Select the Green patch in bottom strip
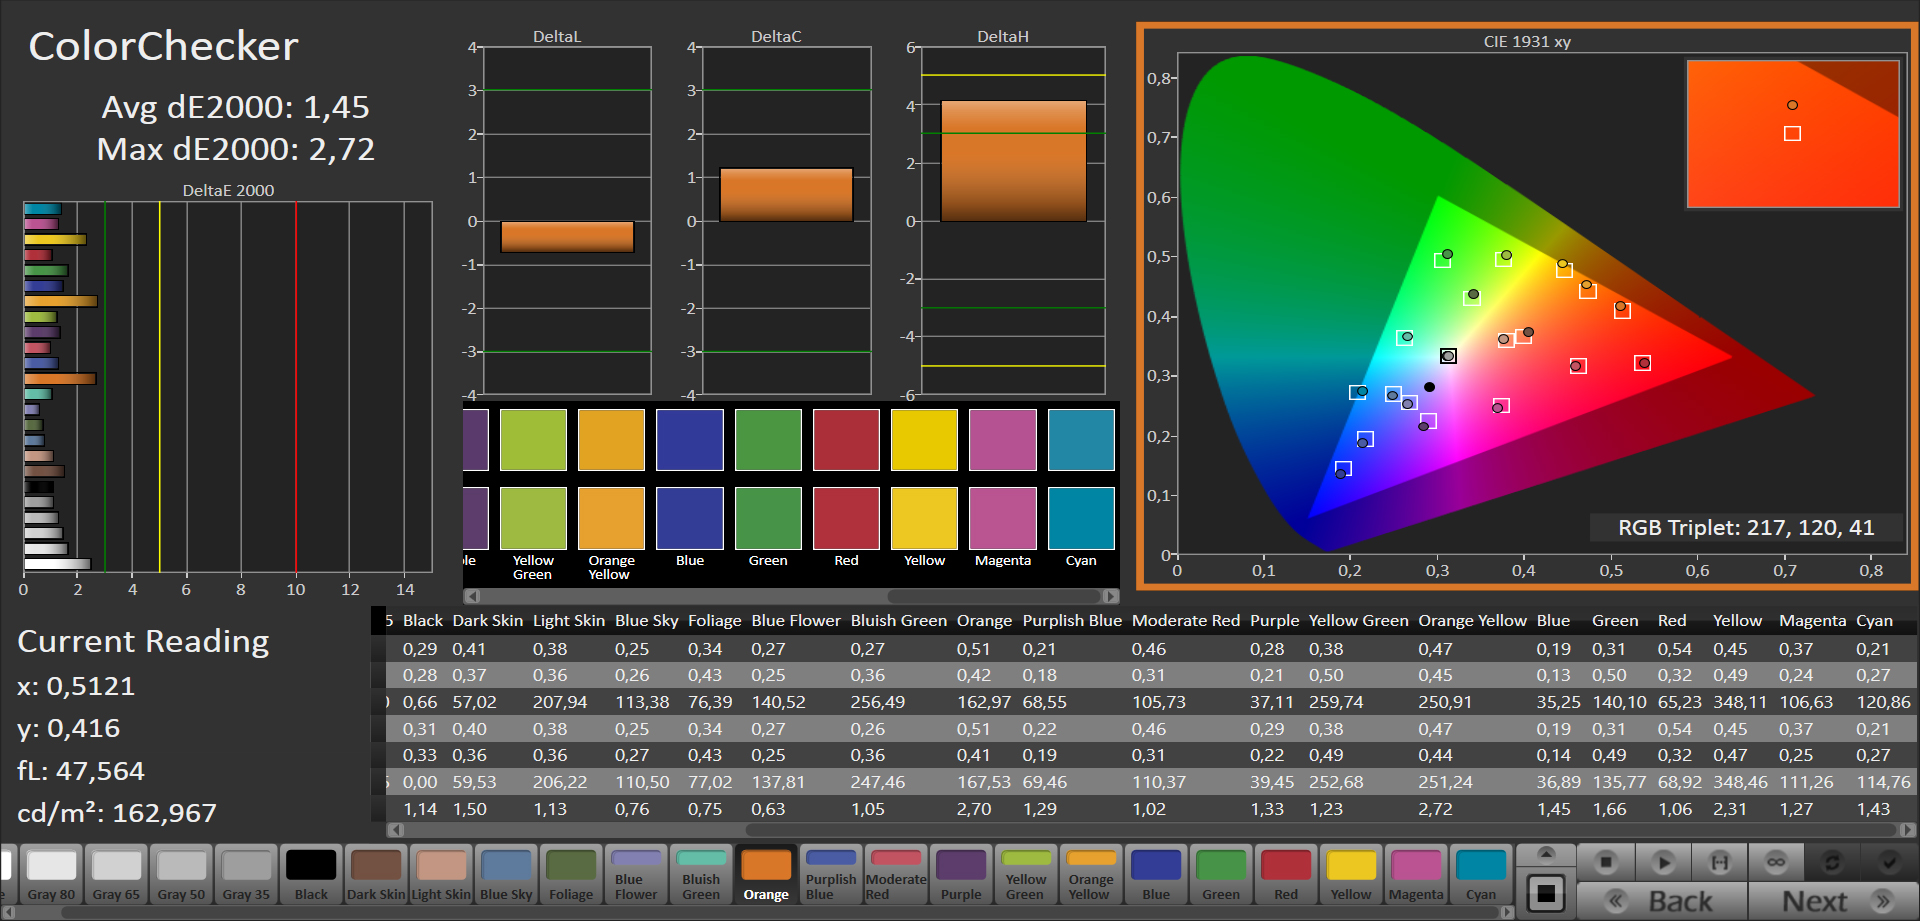The width and height of the screenshot is (1920, 921). pos(1221,875)
